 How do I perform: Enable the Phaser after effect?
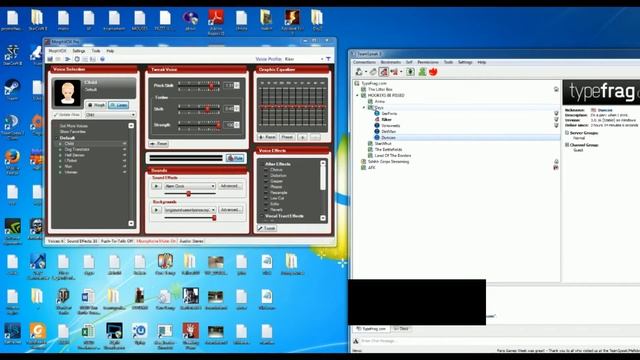[266, 187]
